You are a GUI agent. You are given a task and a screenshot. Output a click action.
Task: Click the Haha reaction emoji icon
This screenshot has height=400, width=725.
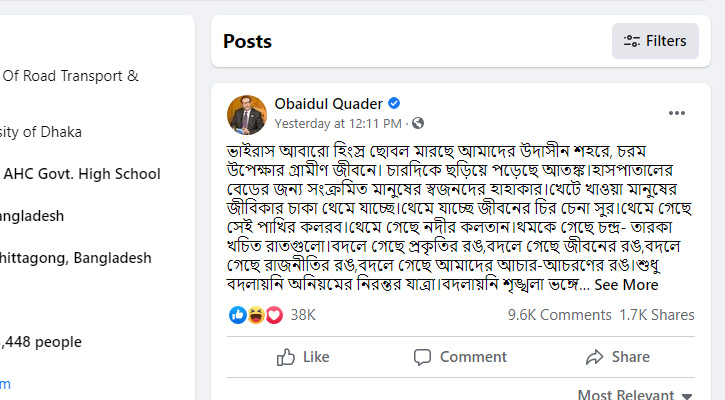pos(255,315)
